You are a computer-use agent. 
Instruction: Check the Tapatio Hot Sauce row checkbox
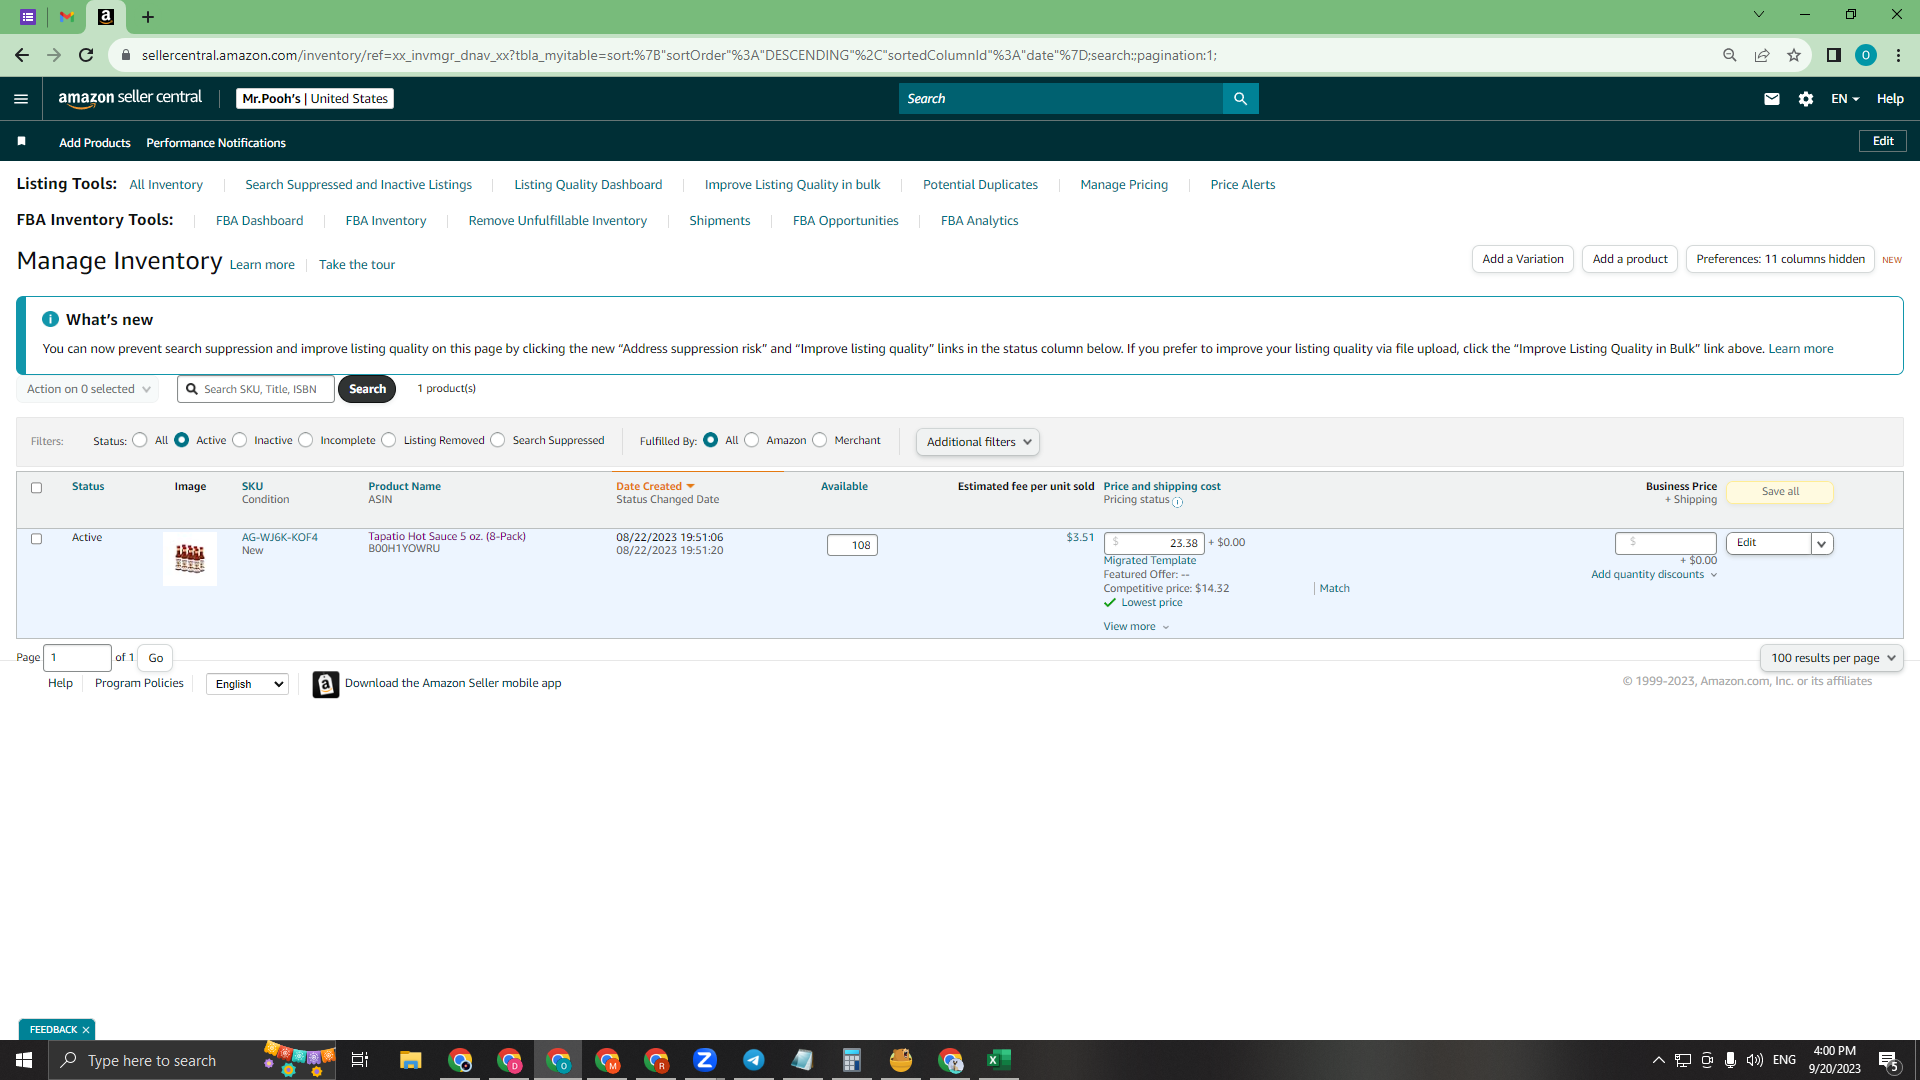click(x=36, y=539)
